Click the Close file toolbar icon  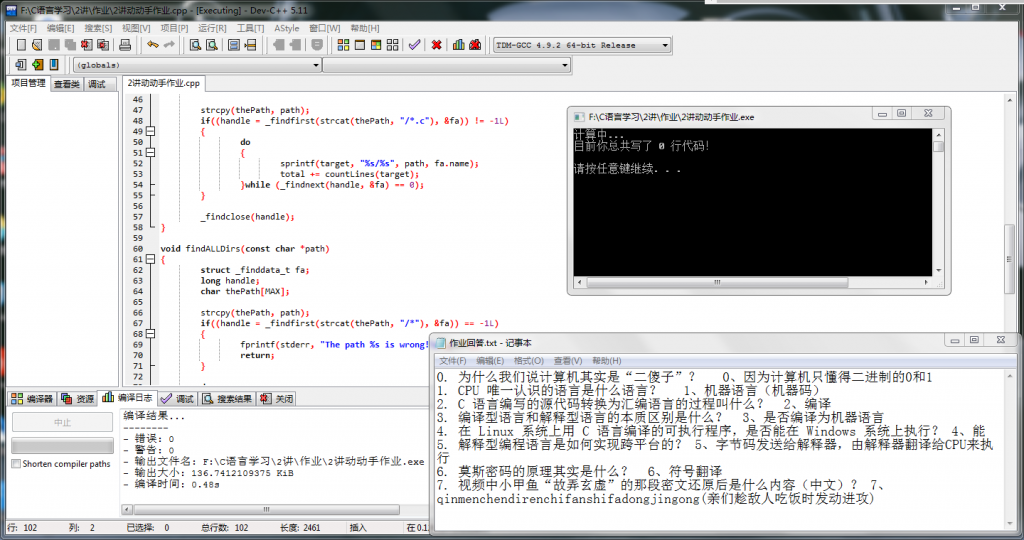[86, 45]
